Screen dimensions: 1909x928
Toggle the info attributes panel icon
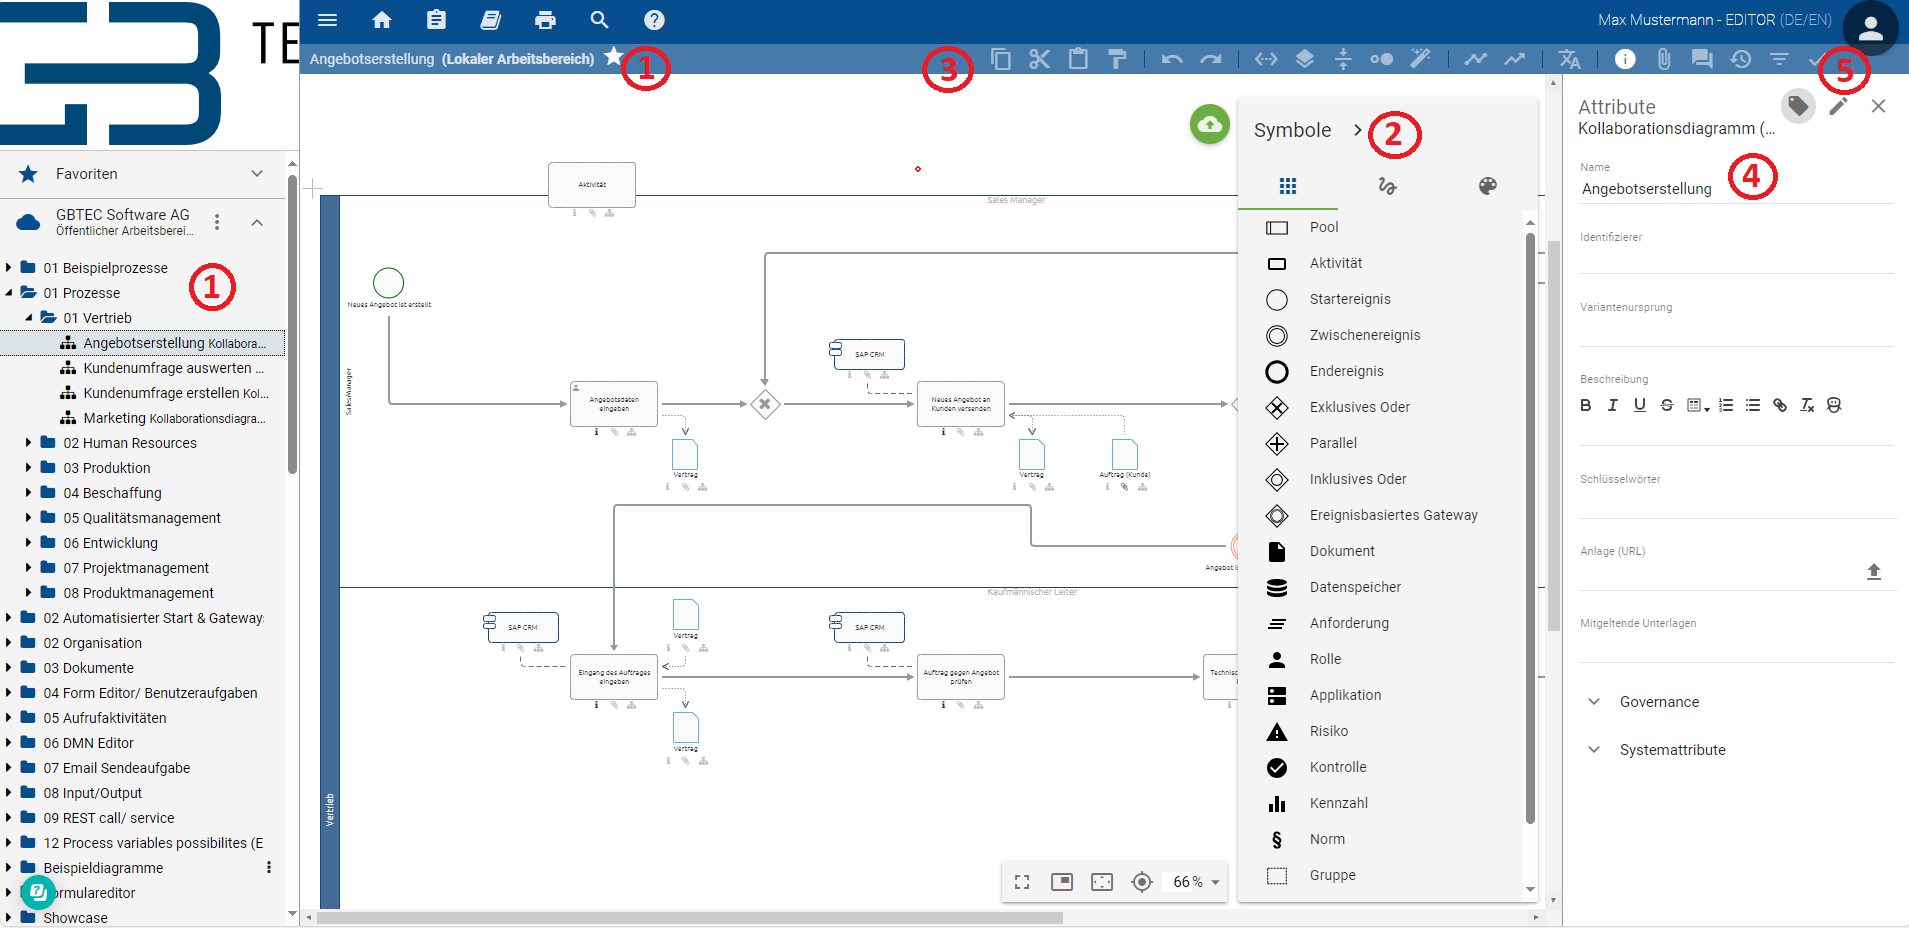[1625, 59]
